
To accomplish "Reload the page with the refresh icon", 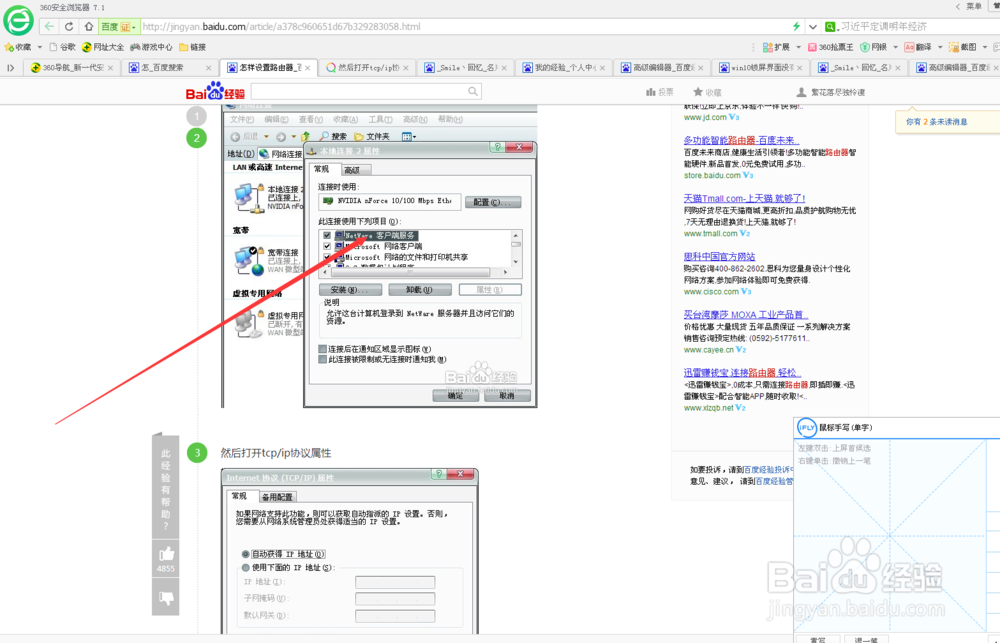I will click(69, 27).
